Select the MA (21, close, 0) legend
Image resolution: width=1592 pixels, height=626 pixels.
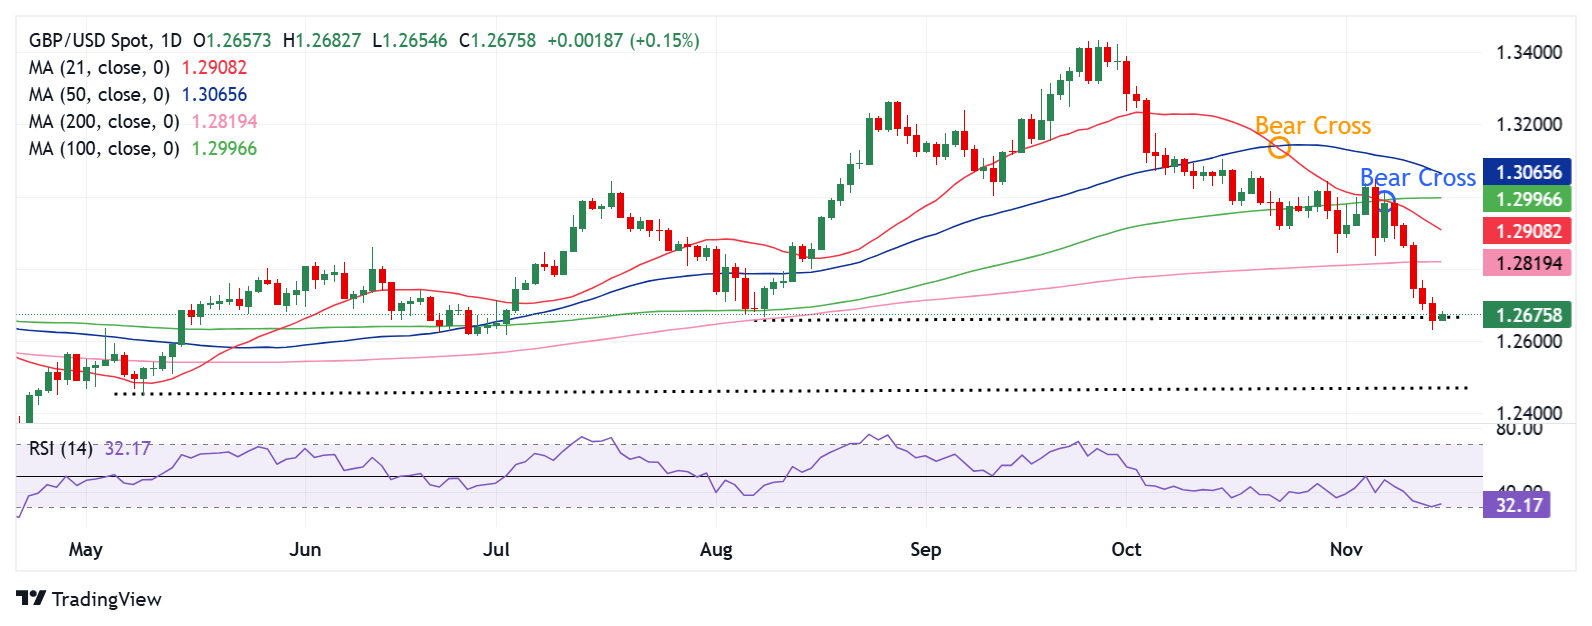tap(100, 68)
